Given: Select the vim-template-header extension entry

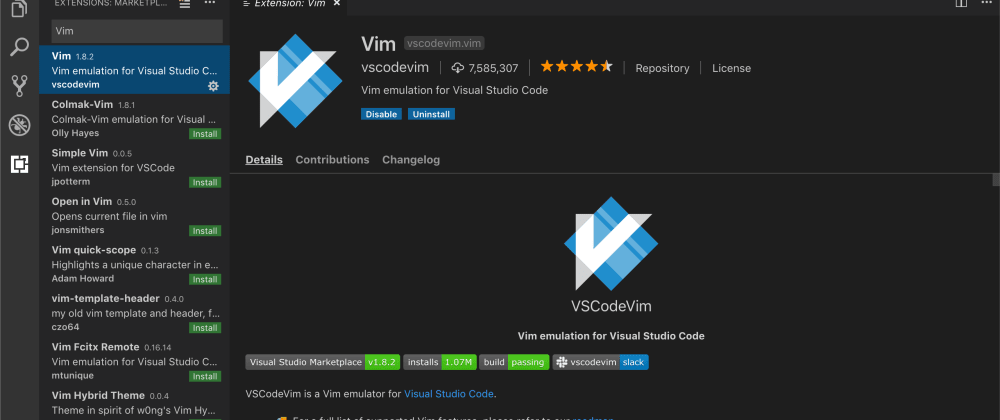Looking at the screenshot, I should (x=135, y=312).
